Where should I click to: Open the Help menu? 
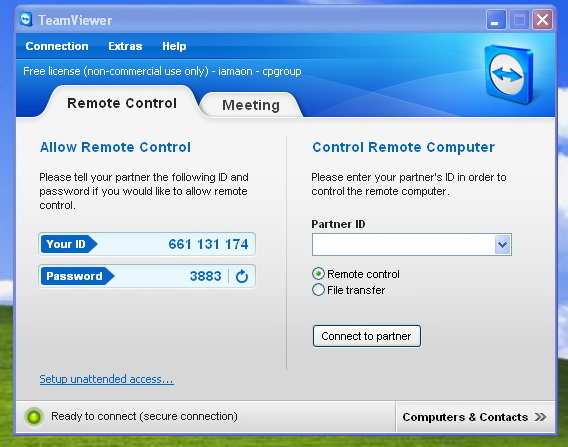(x=174, y=46)
